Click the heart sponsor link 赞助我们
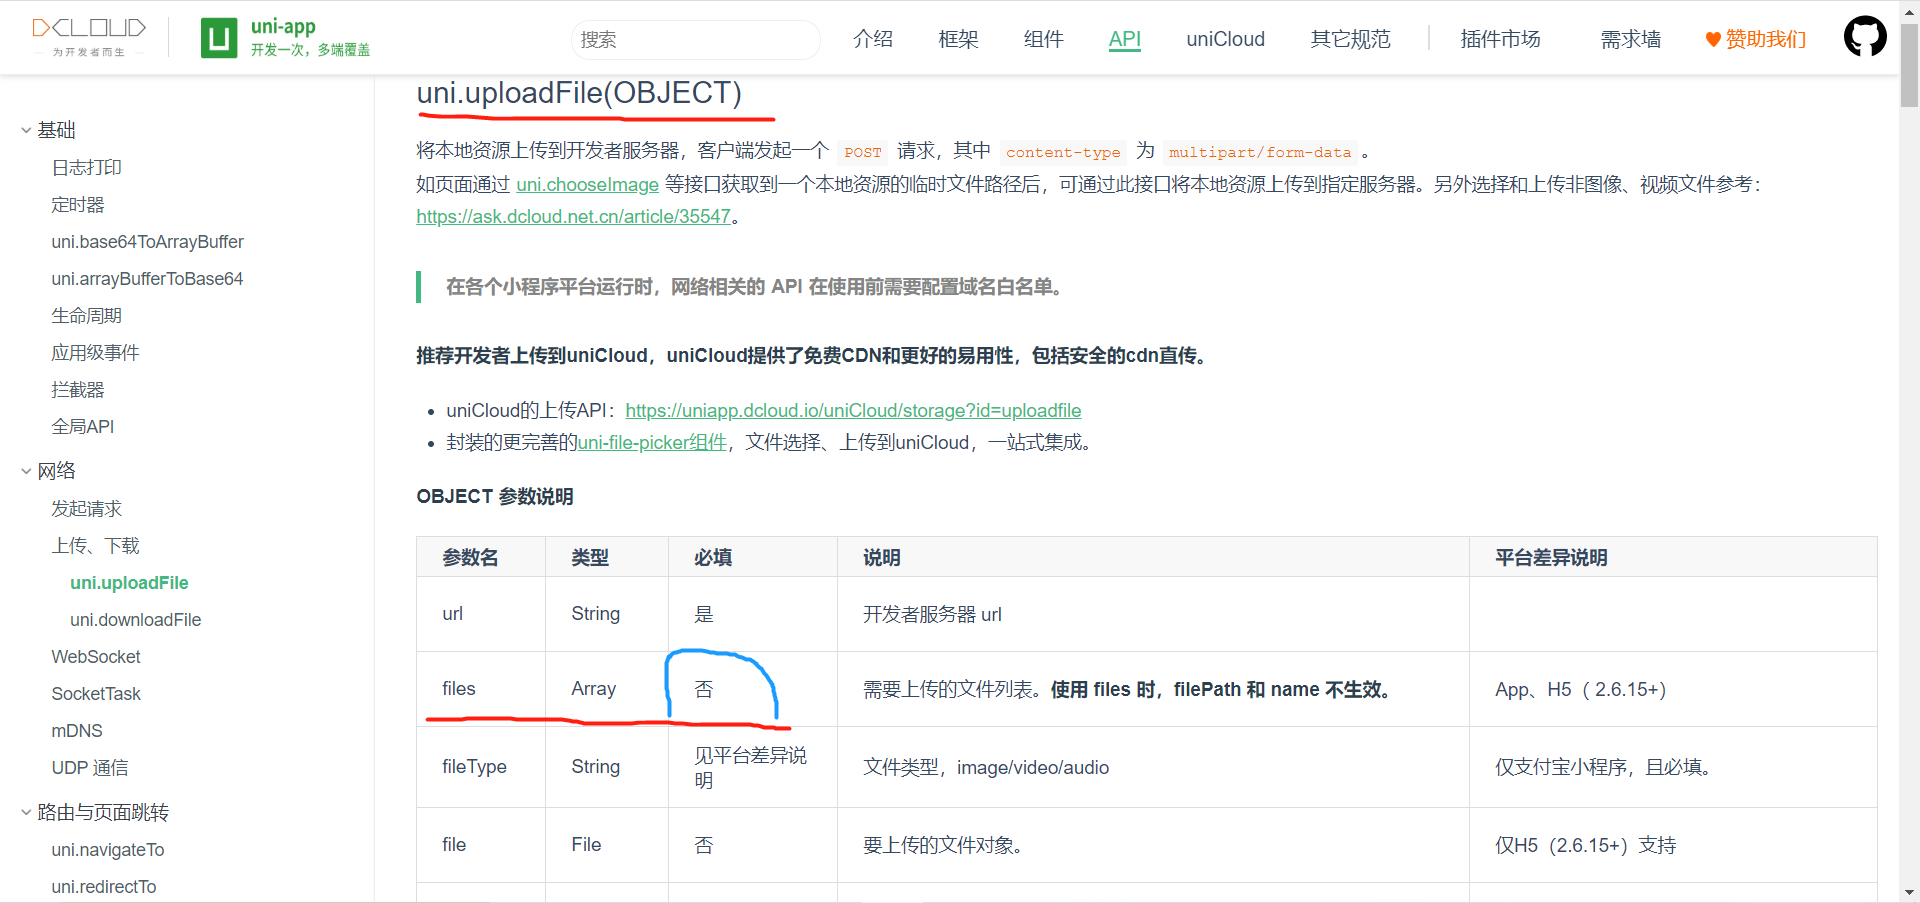Screen dimensions: 1920x903 1756,39
